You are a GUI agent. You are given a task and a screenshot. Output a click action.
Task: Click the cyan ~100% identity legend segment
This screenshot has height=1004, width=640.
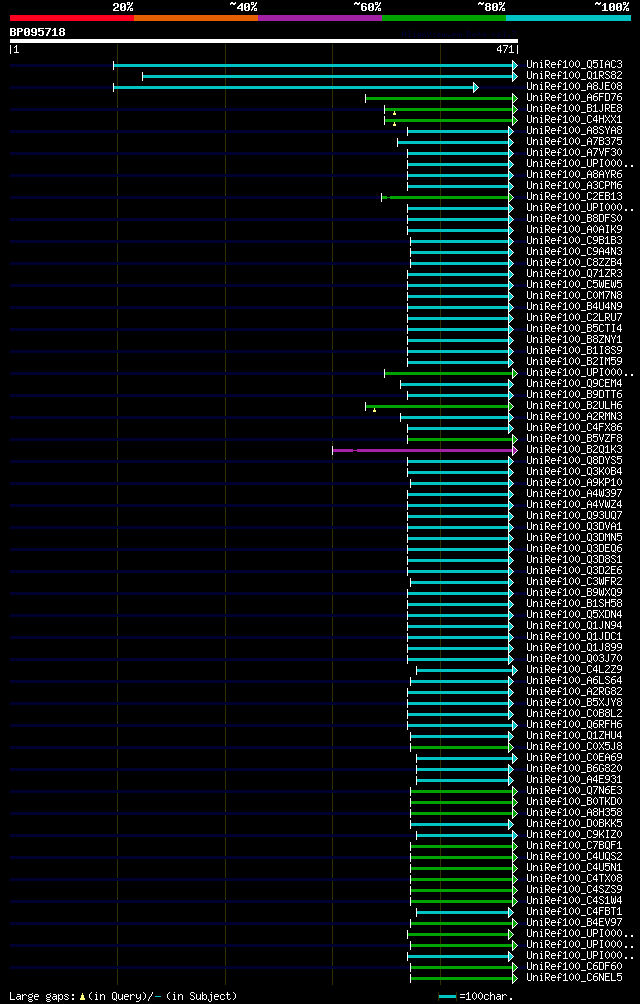coord(568,18)
